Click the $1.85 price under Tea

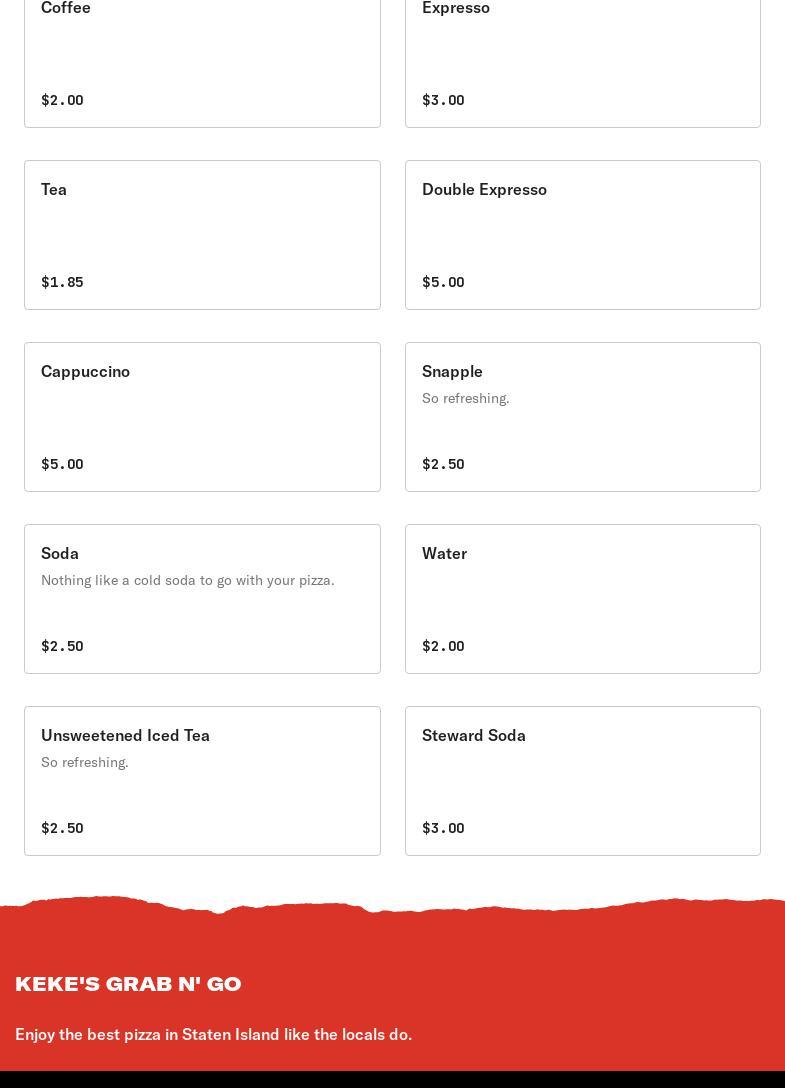62,282
